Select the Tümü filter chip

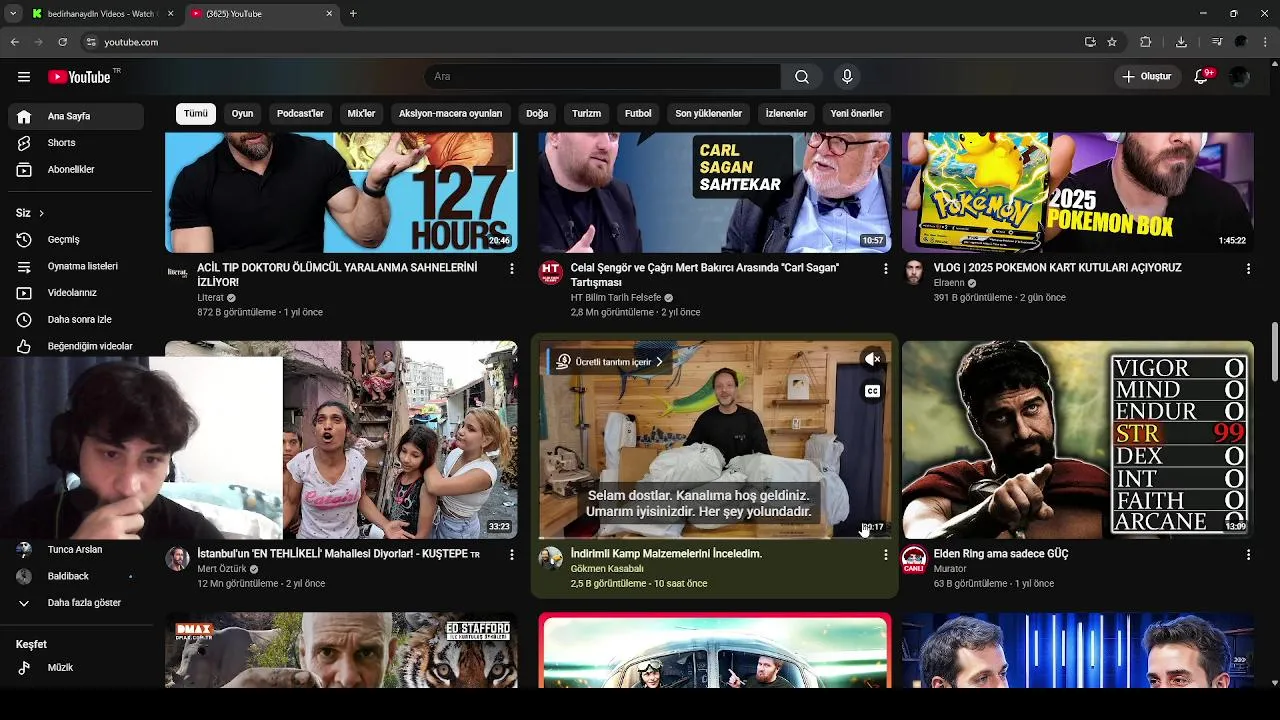tap(196, 114)
